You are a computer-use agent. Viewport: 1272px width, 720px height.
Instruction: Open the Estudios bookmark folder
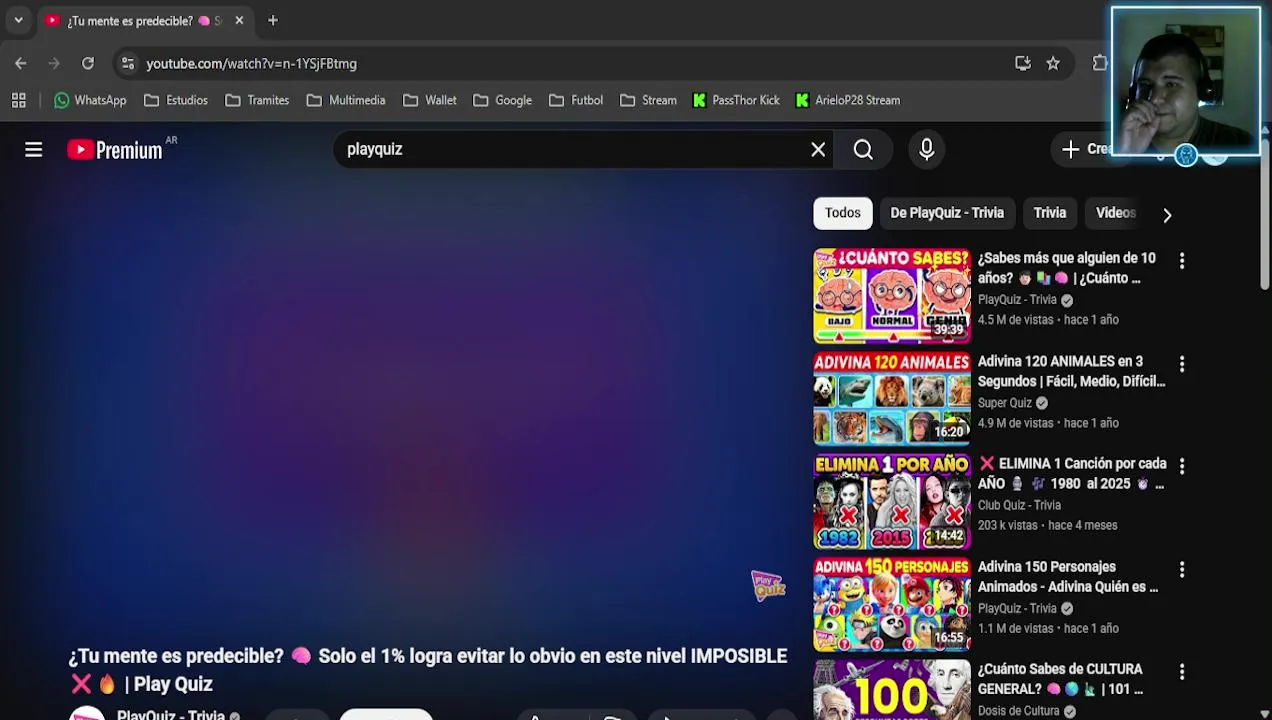[x=176, y=100]
